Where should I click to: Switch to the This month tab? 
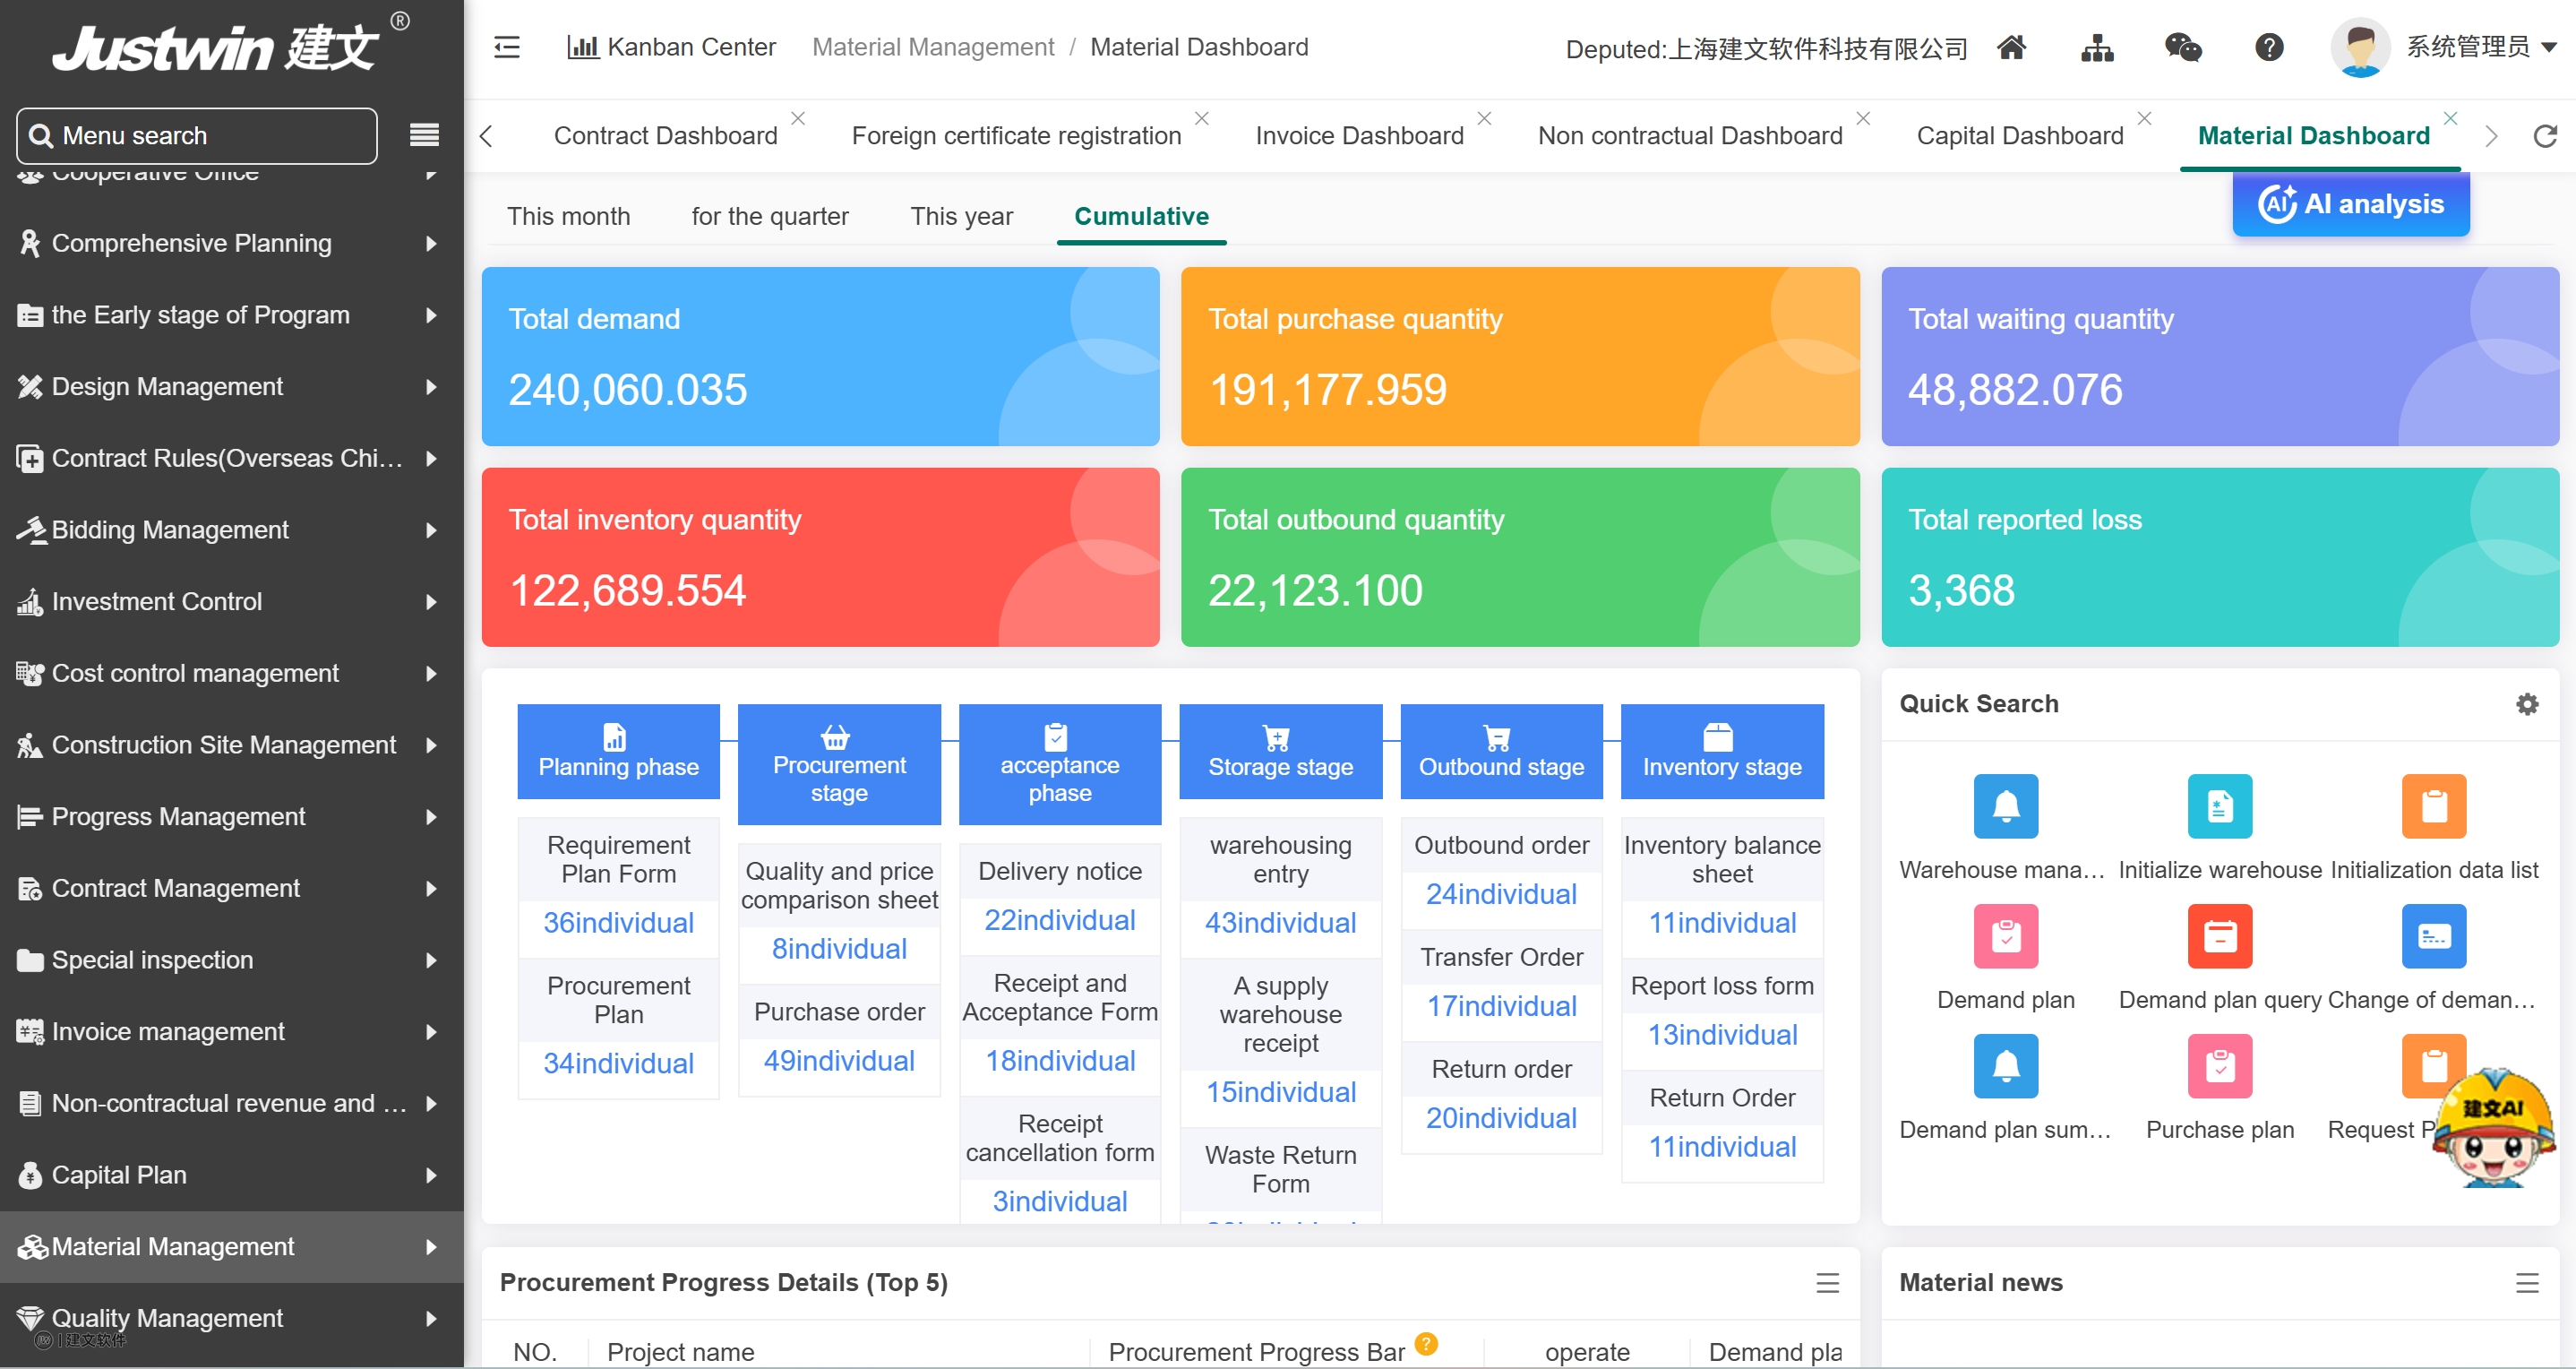point(568,216)
